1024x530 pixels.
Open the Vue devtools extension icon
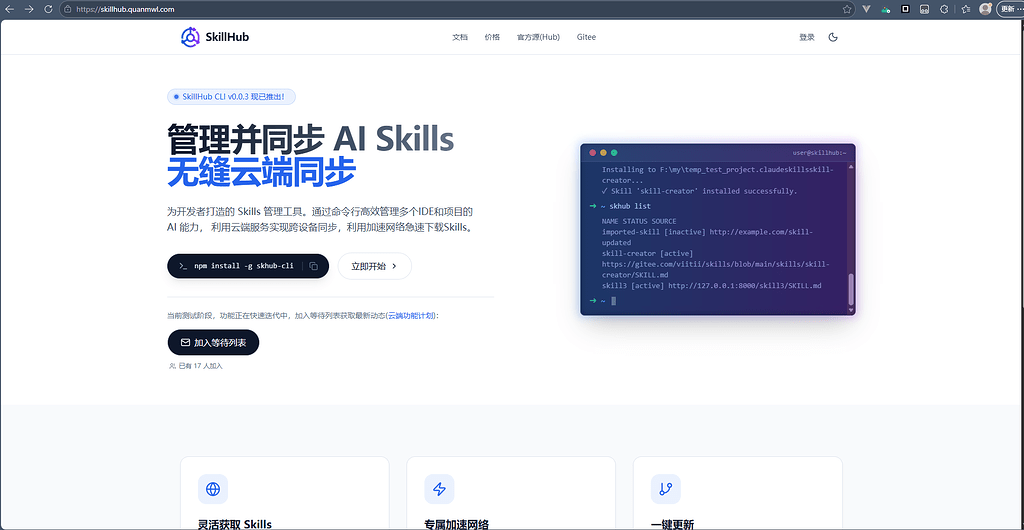[867, 9]
